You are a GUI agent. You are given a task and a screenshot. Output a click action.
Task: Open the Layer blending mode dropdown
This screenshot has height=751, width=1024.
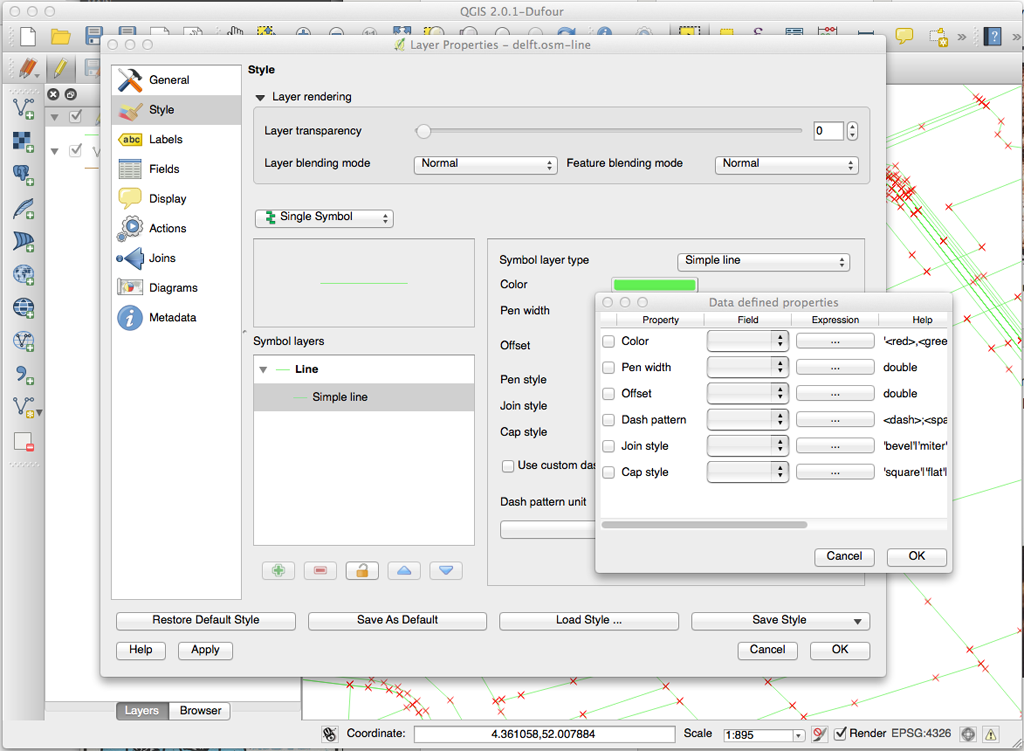(486, 164)
